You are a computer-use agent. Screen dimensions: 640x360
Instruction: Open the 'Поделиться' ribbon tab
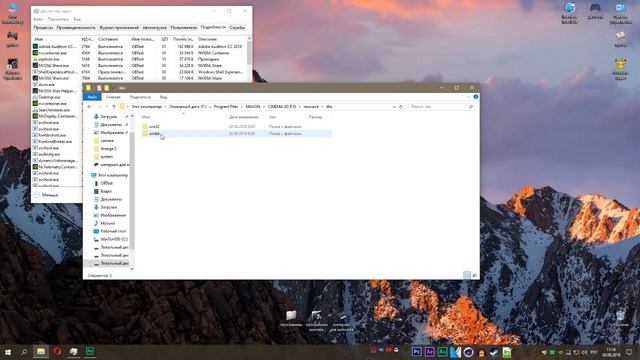(140, 97)
